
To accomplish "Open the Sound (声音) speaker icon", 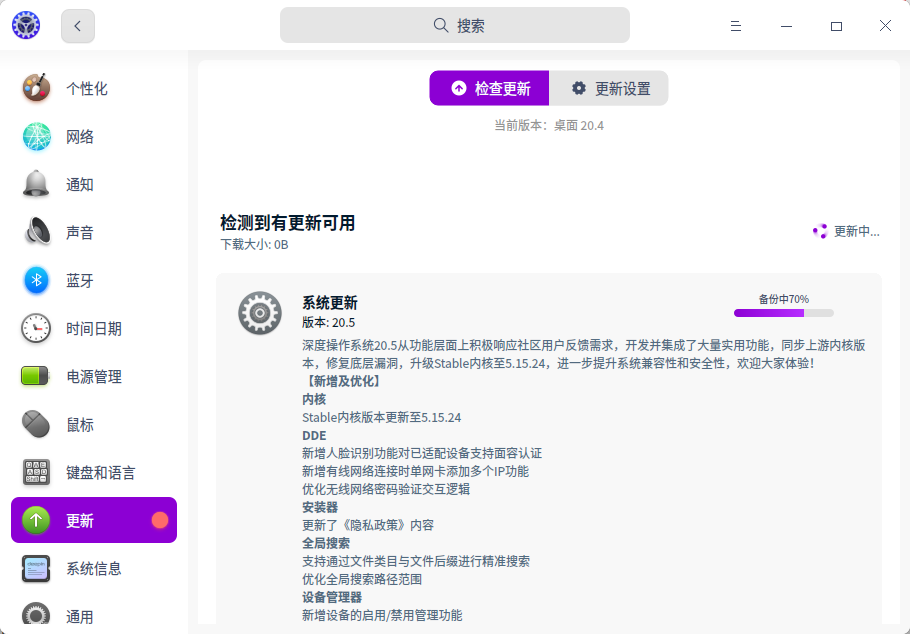I will click(x=37, y=233).
